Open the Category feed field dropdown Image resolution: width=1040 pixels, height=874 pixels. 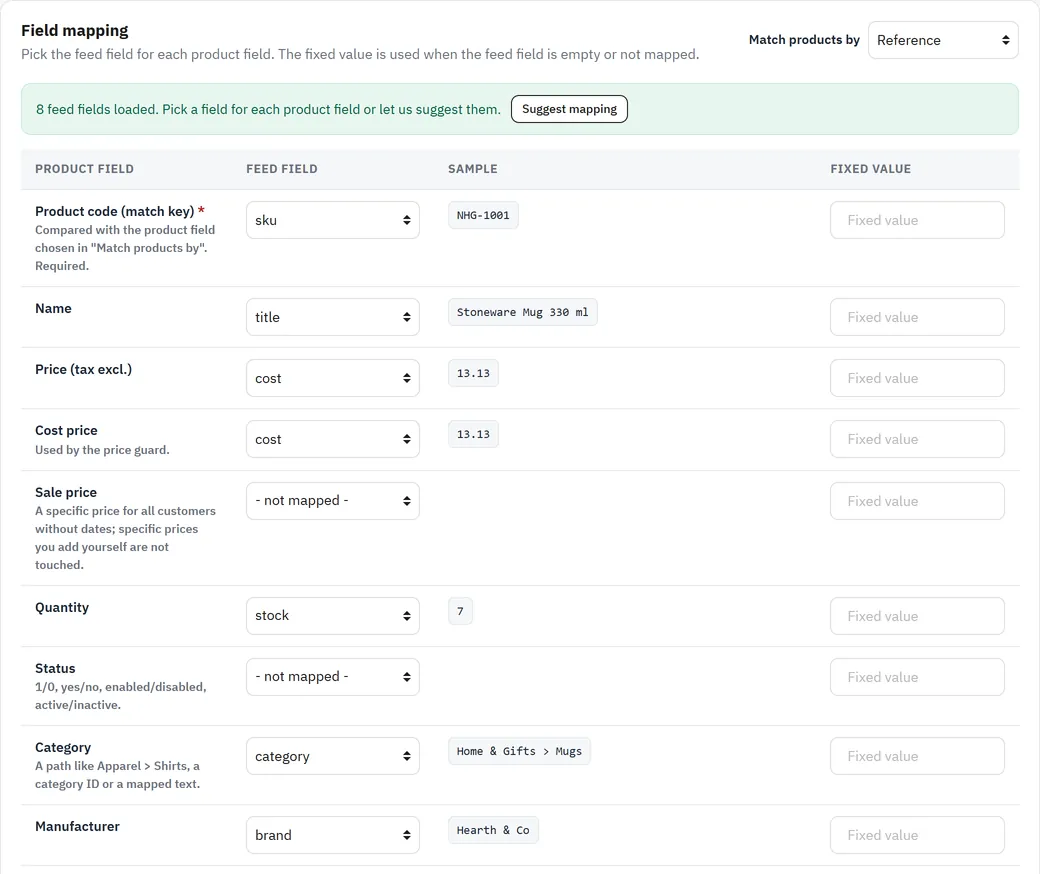point(333,756)
